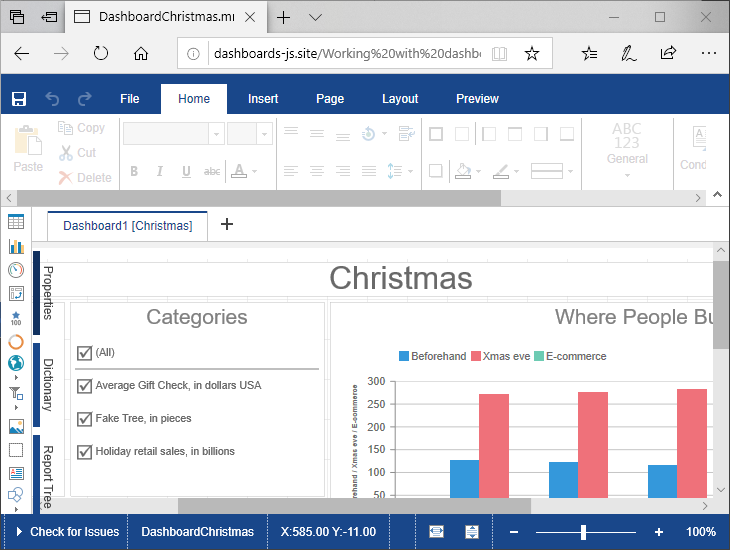Uncheck Average Gift Check, in dollars USA

[84, 386]
